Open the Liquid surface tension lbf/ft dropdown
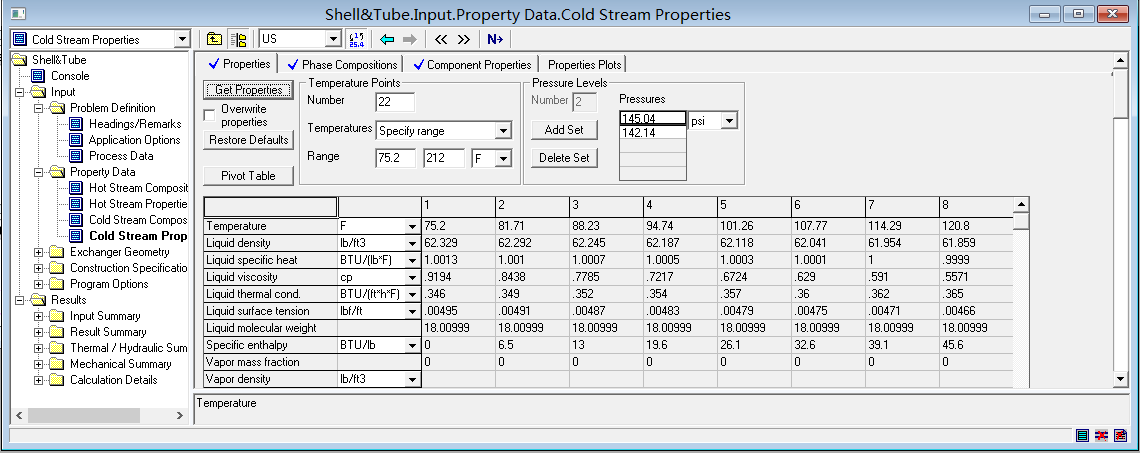Screen dimensions: 1140x453 pyautogui.click(x=413, y=311)
